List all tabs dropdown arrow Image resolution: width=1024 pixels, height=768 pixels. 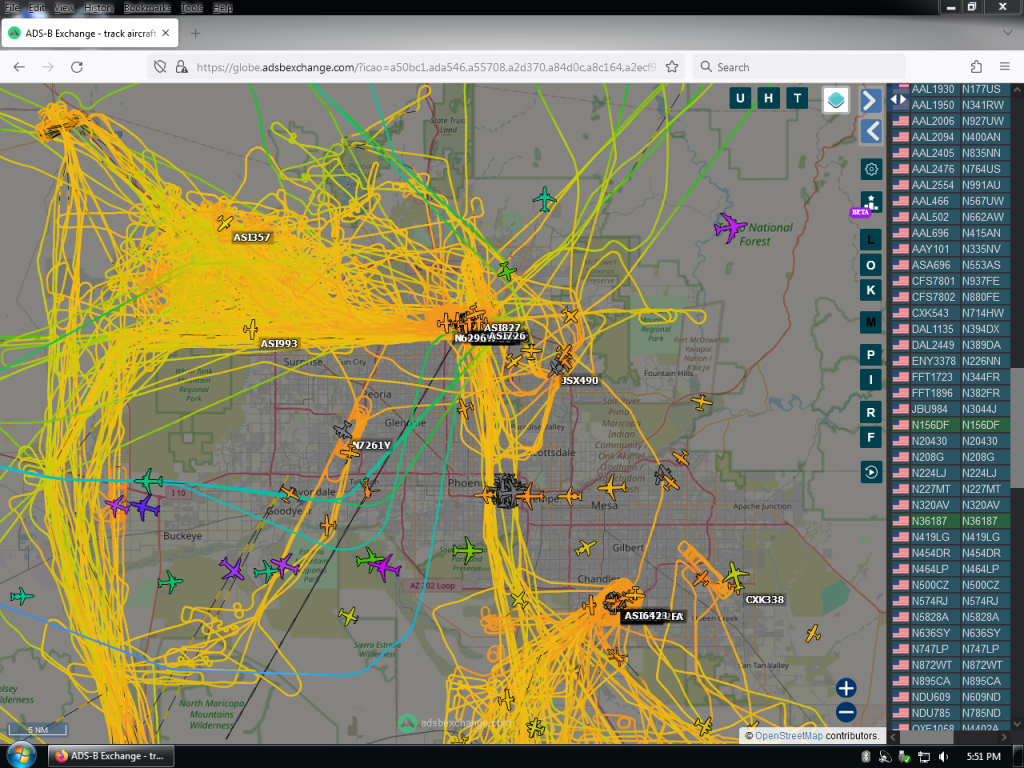click(1007, 33)
